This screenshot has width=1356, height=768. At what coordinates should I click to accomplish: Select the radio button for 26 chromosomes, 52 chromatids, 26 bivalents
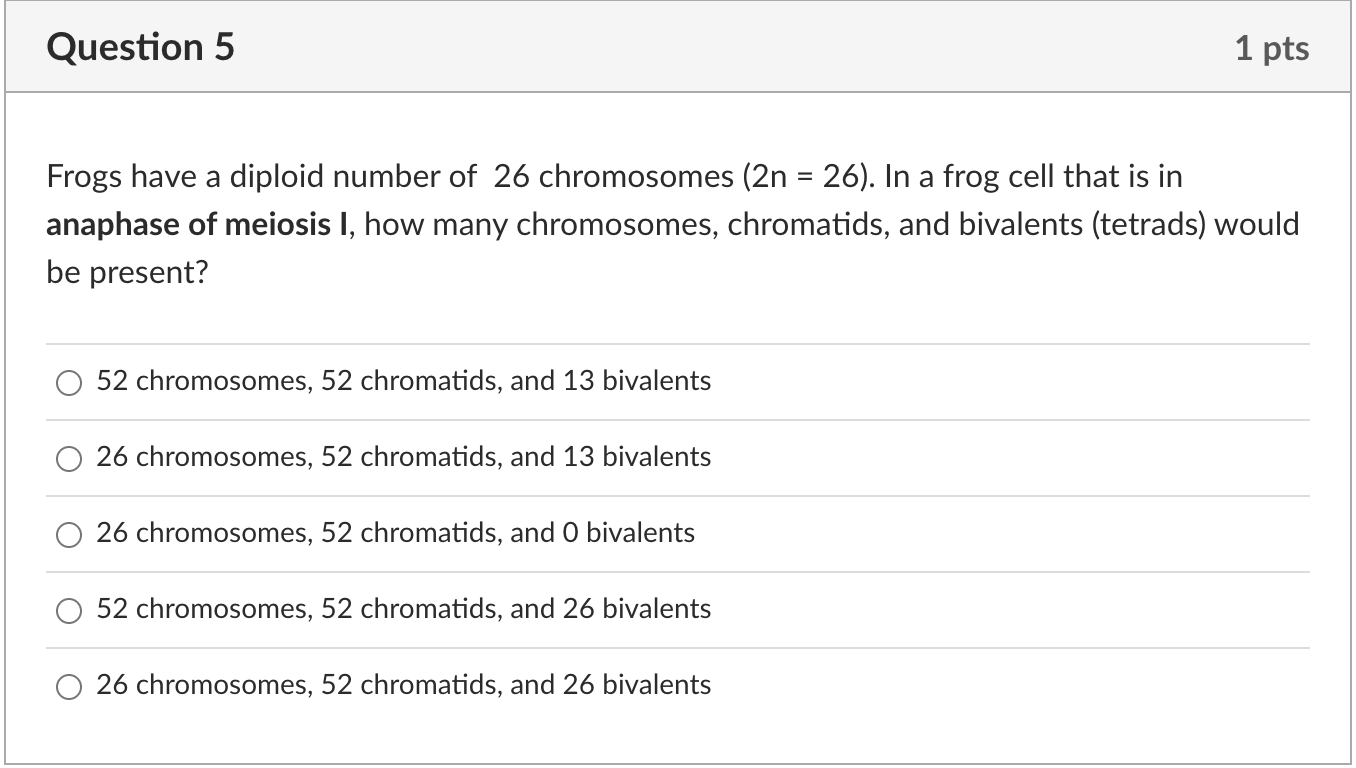tap(68, 687)
